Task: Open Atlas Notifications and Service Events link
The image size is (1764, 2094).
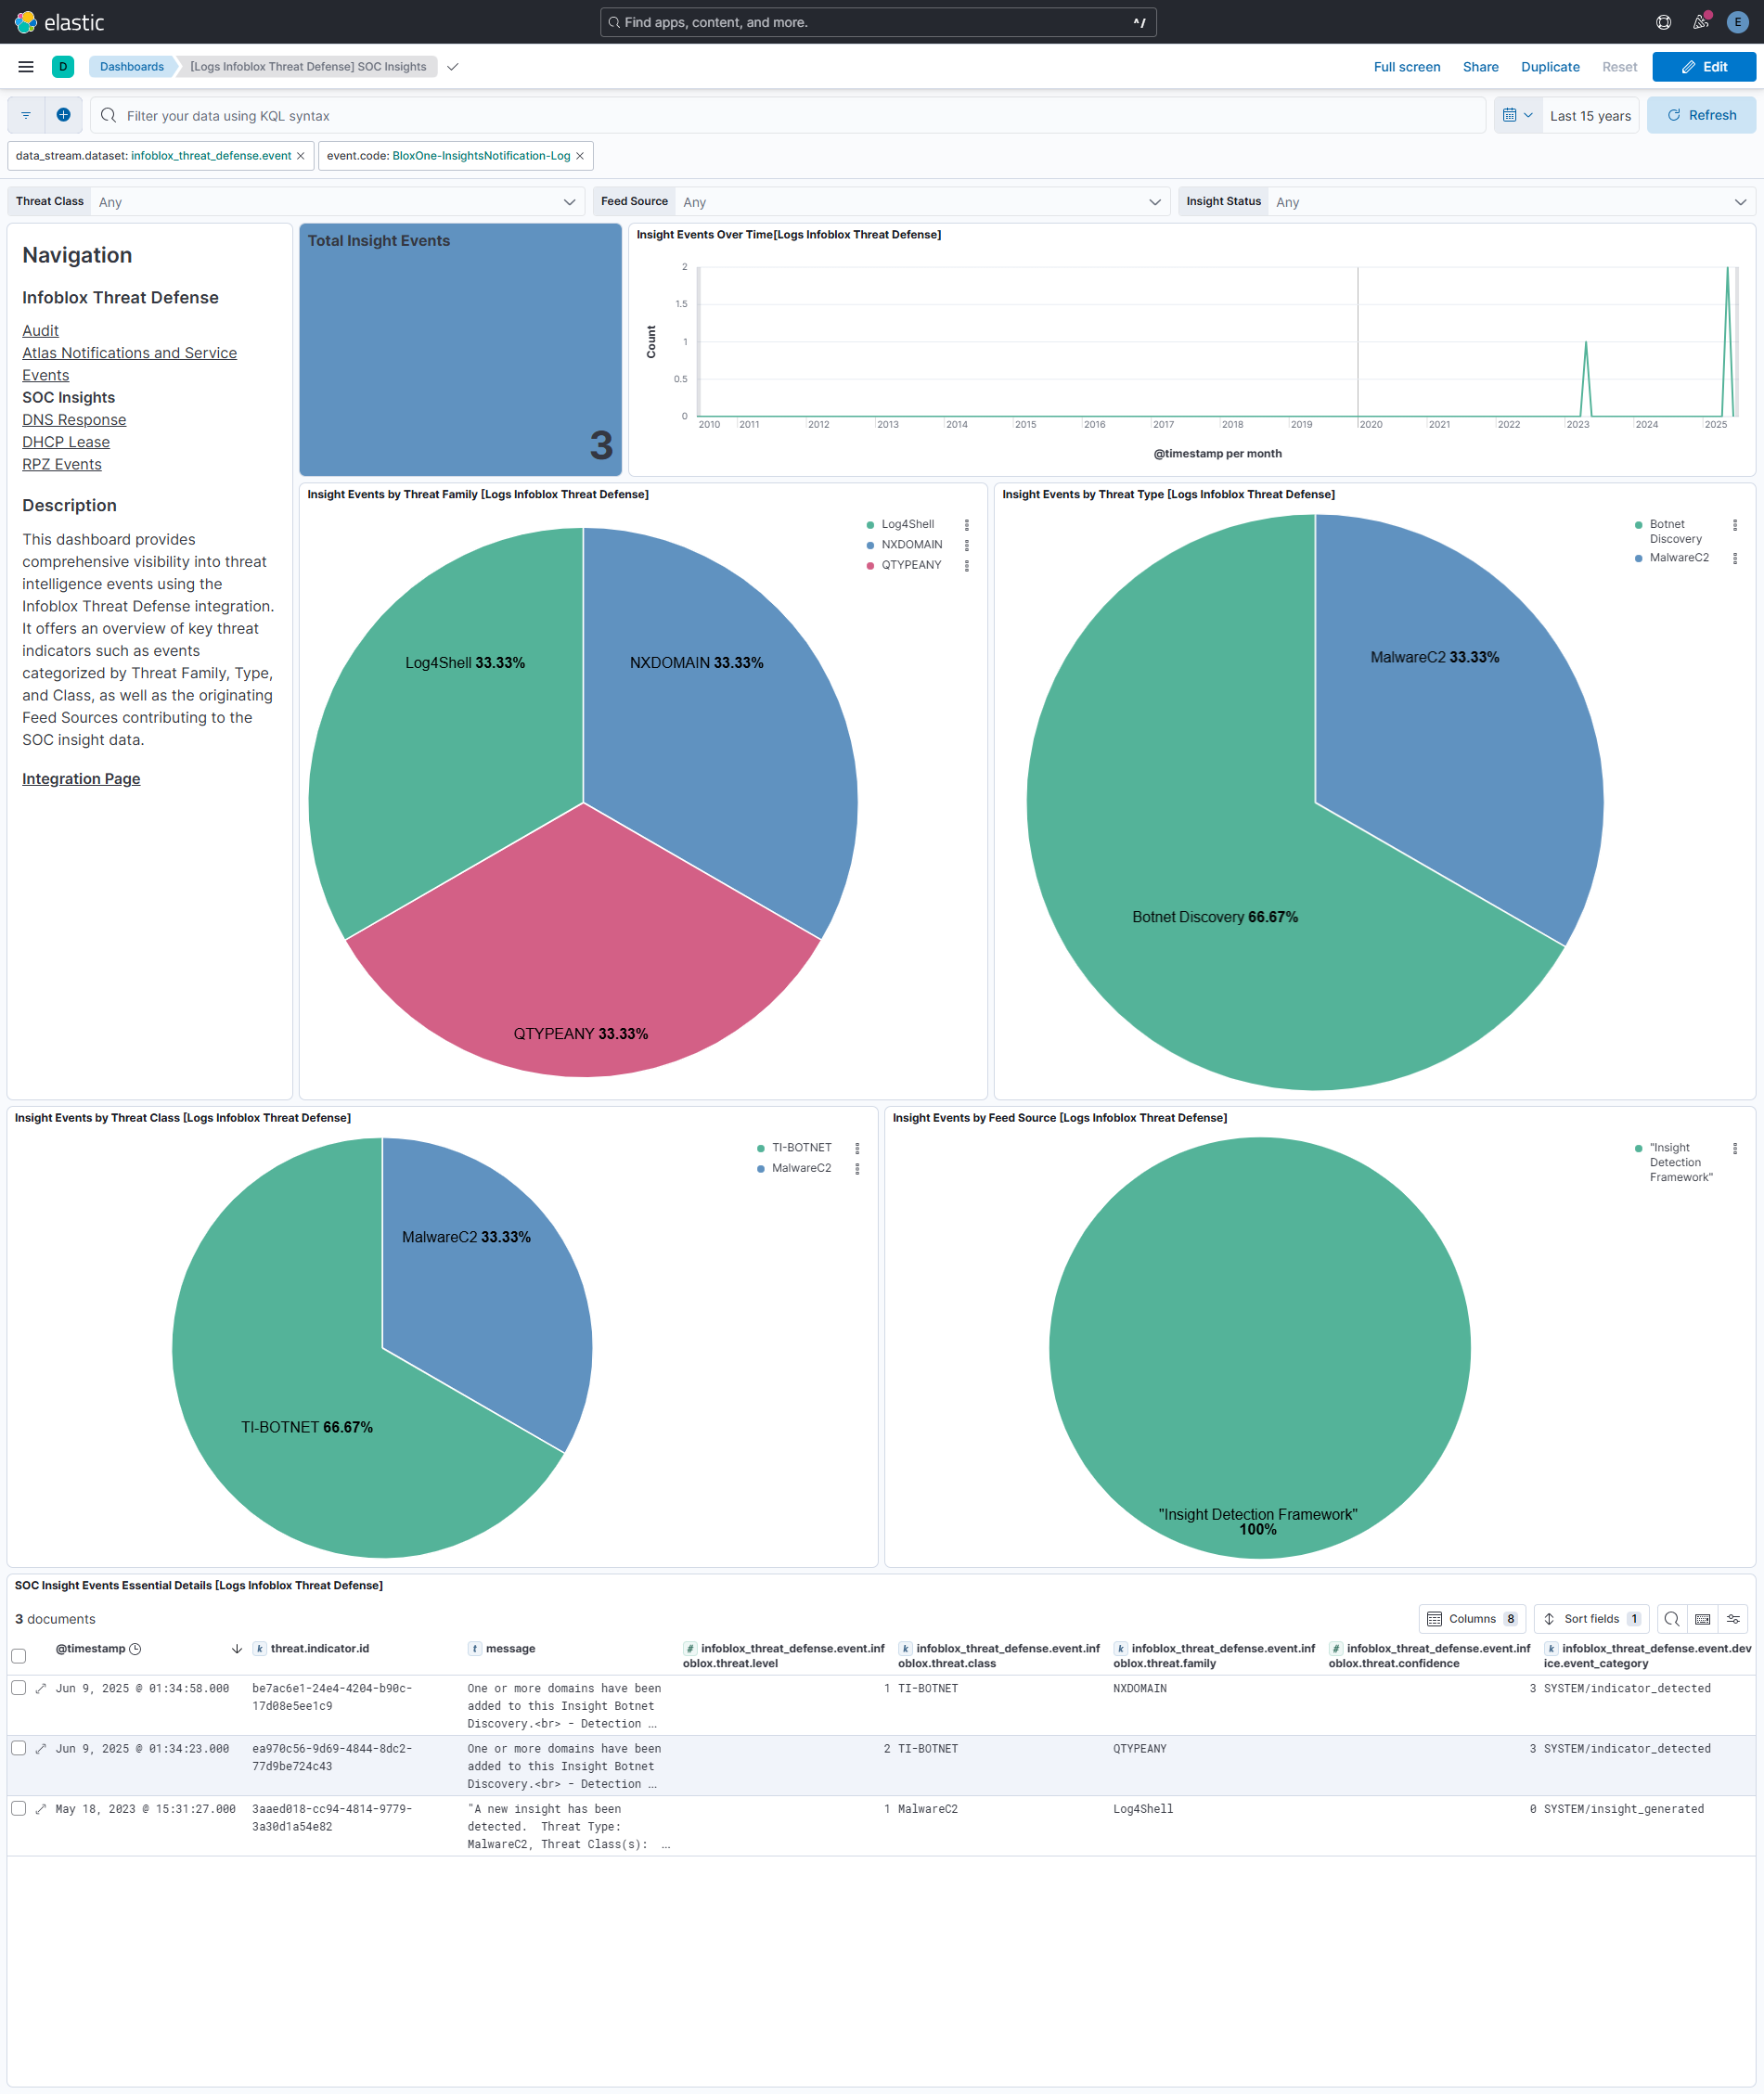Action: click(129, 364)
